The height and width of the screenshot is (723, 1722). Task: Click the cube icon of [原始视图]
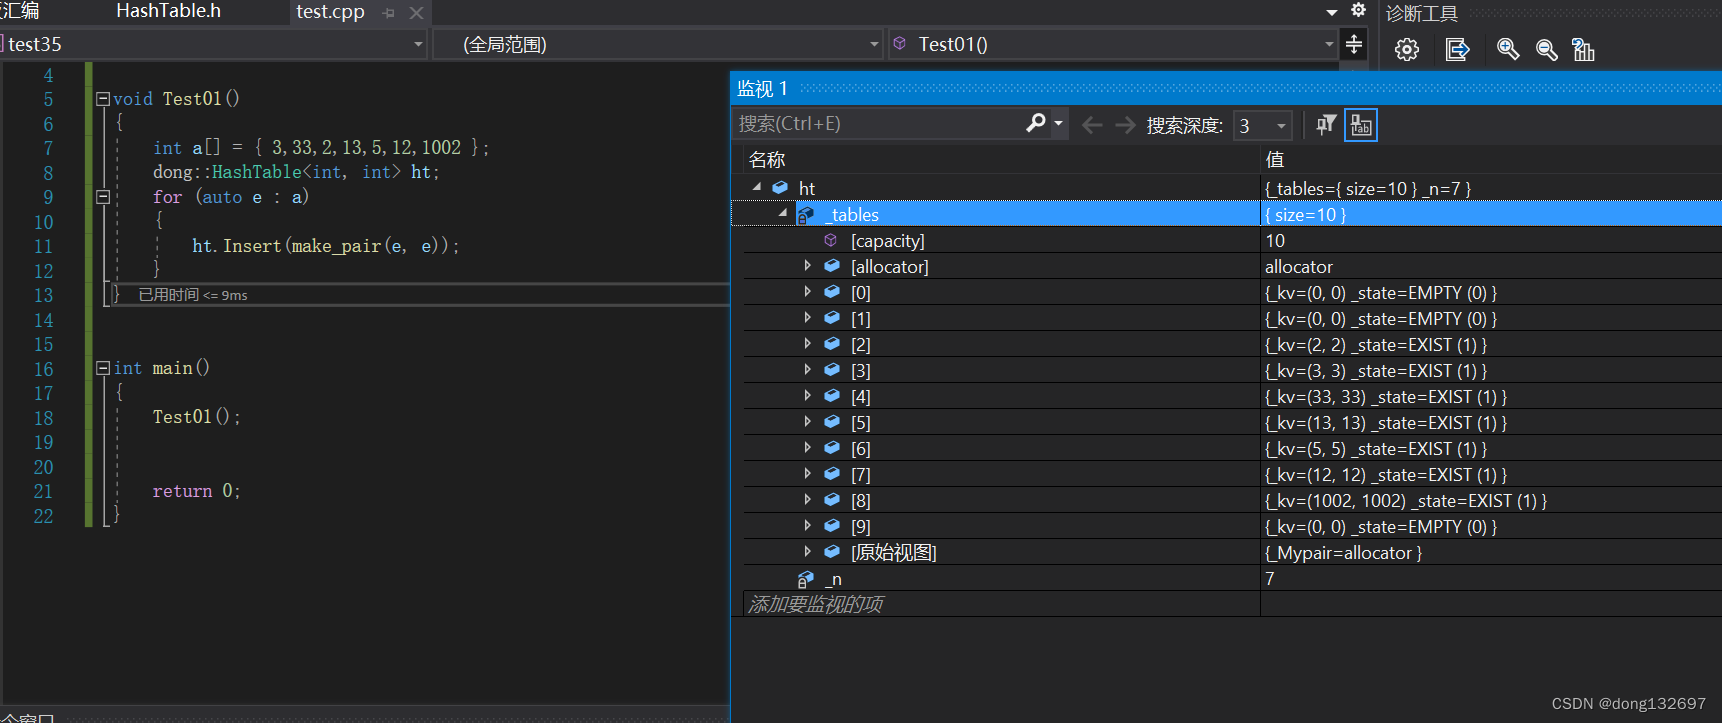click(x=832, y=552)
